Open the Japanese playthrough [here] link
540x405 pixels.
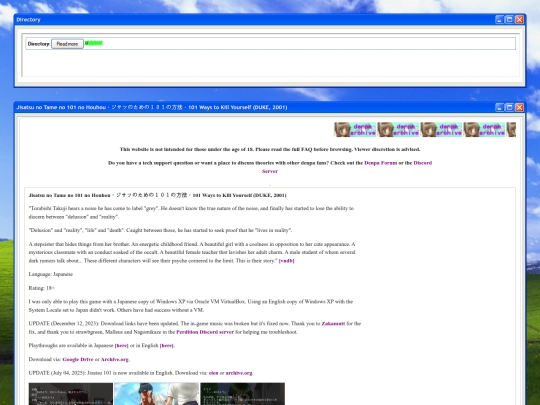coord(121,346)
